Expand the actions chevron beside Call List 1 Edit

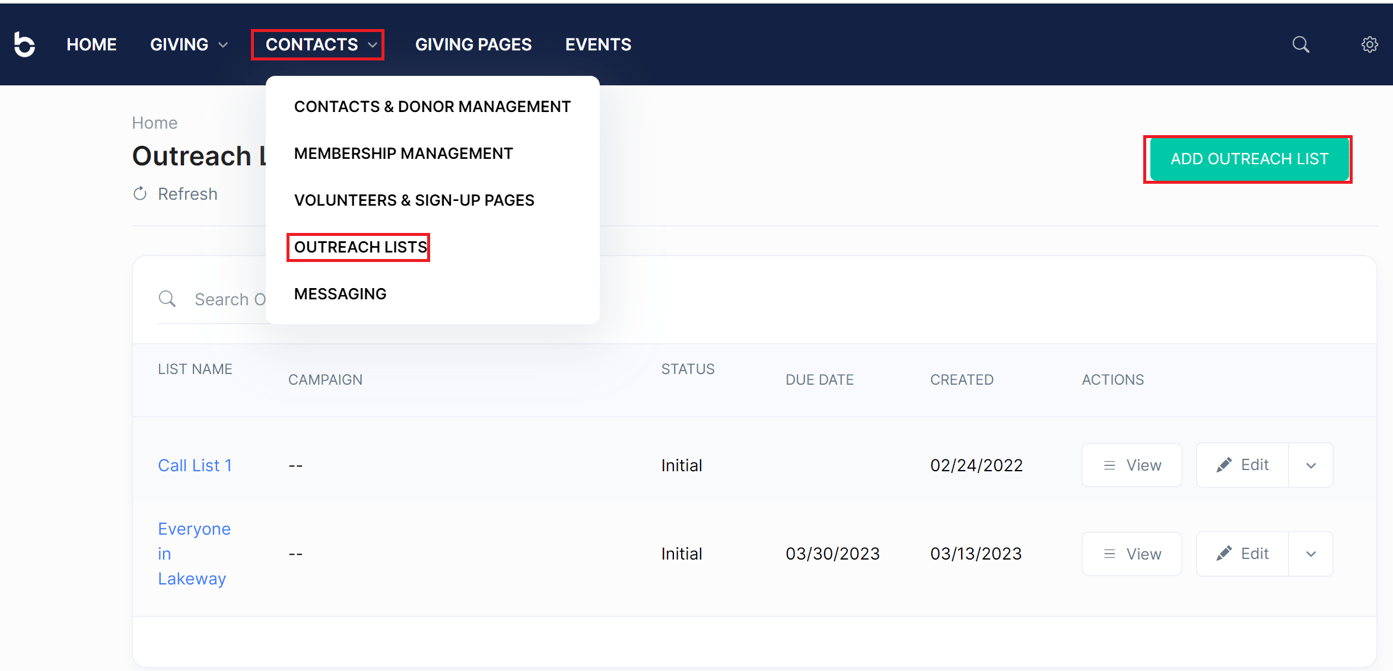tap(1310, 464)
